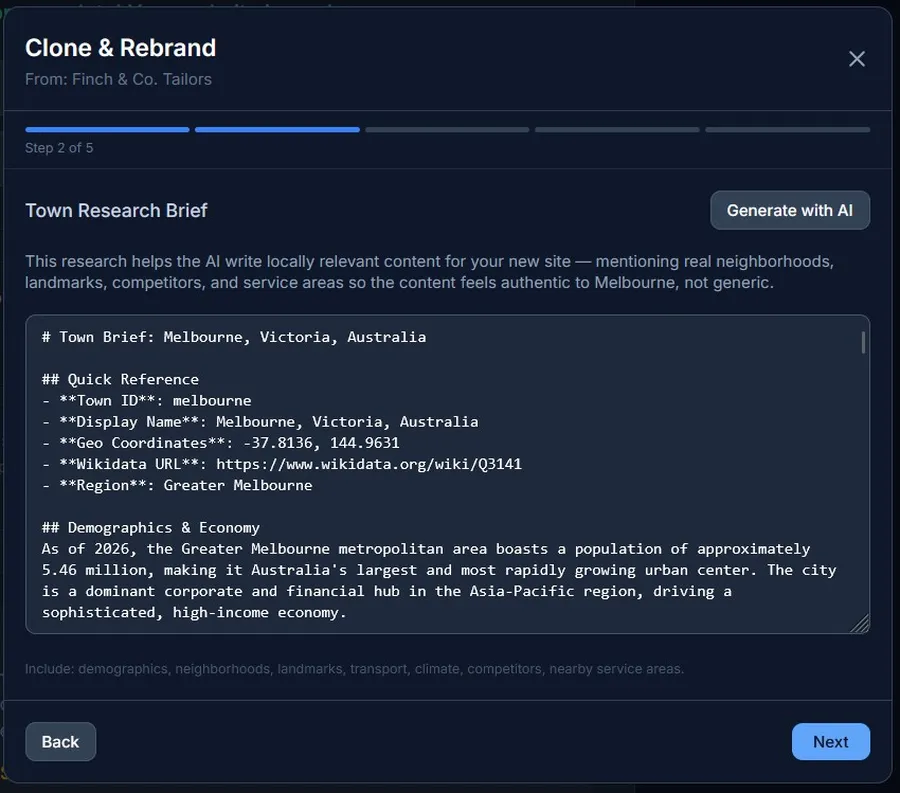Screen dimensions: 900x793
Task: Click the Town Research Brief section heading
Action: click(x=116, y=210)
